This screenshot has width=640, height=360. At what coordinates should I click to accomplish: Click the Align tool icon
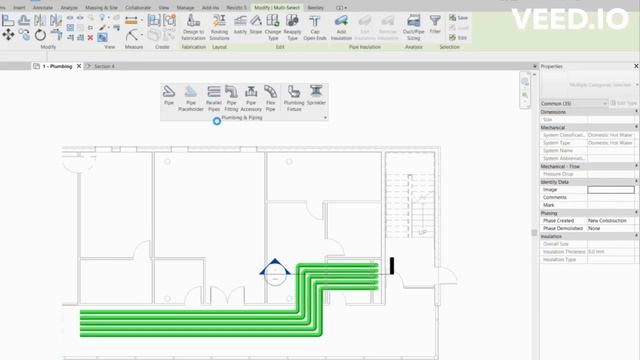click(x=8, y=20)
